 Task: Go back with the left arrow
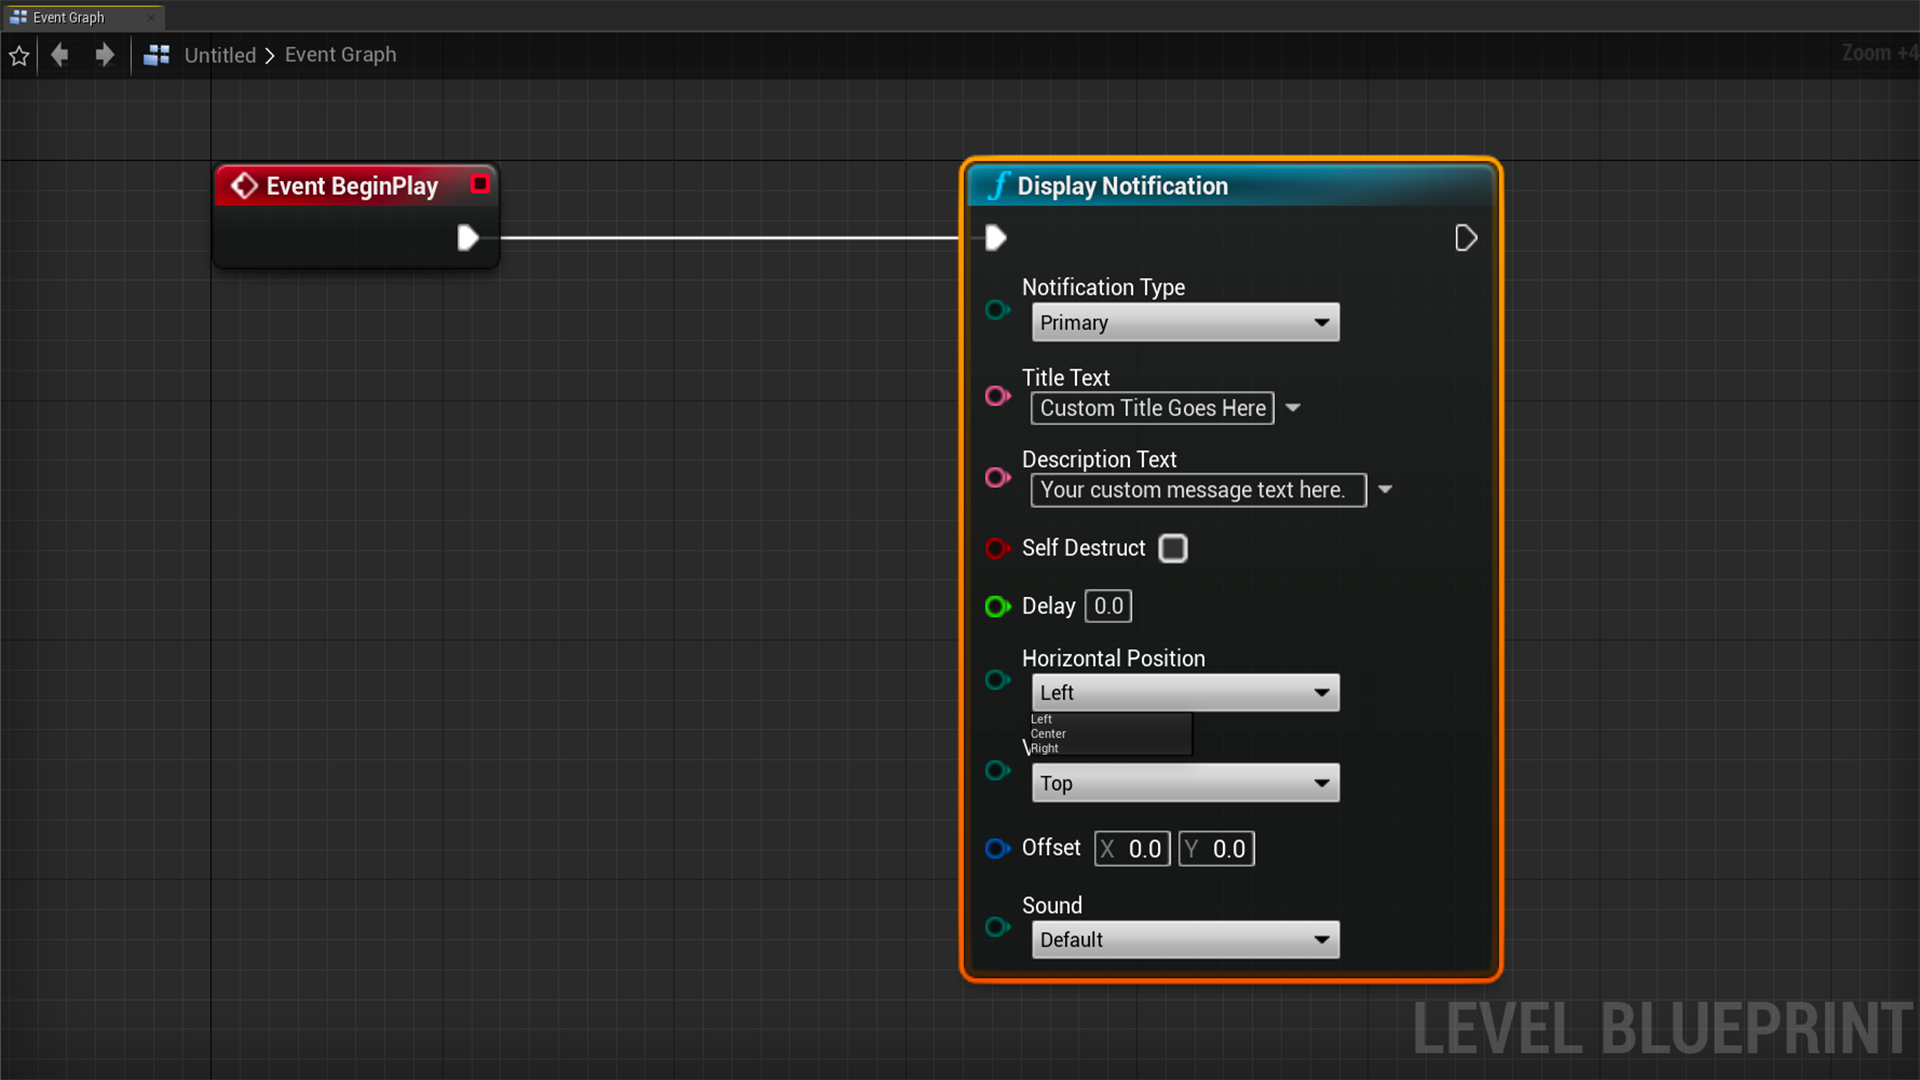[60, 55]
